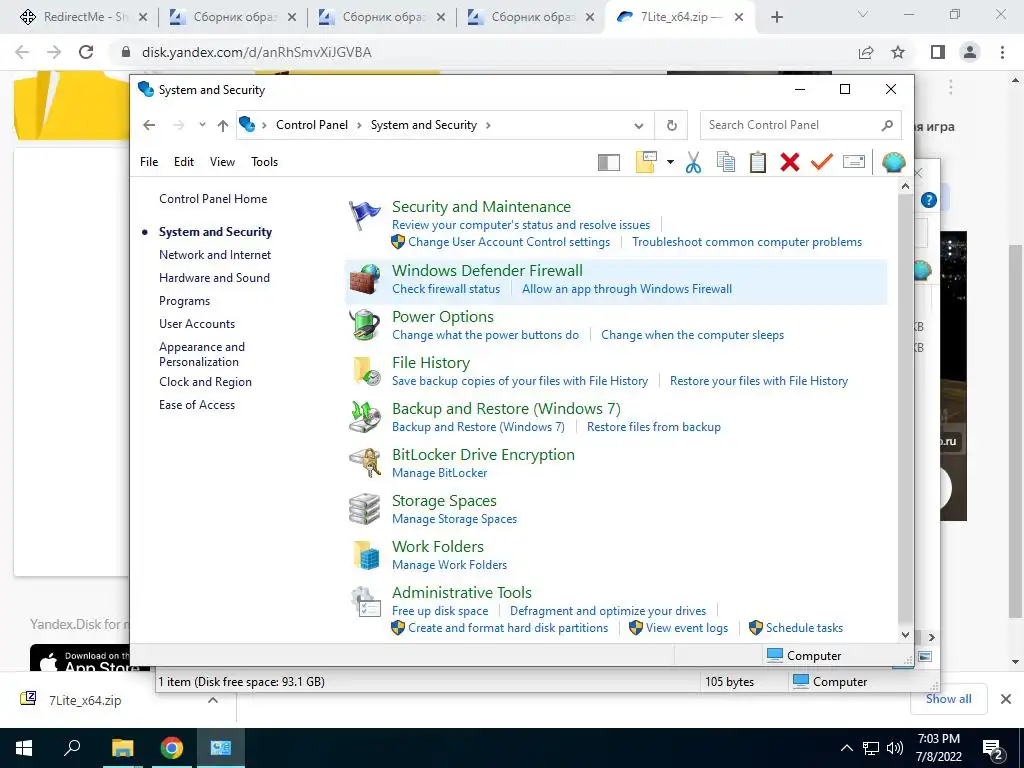Open the 7Lite_x64.zip download options chevron

[213, 700]
